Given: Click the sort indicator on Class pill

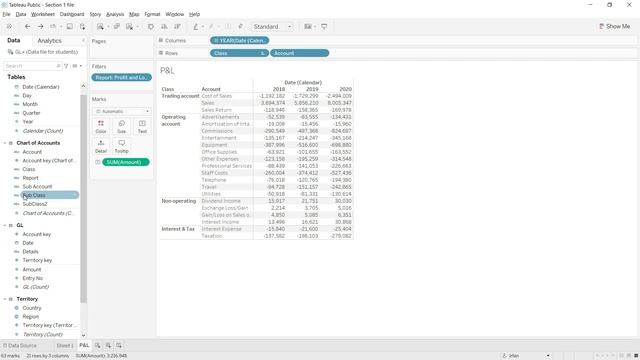Looking at the screenshot, I should 262,53.
